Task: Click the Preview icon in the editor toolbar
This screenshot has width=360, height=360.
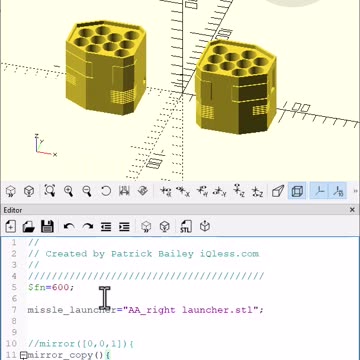Action: coord(146,227)
